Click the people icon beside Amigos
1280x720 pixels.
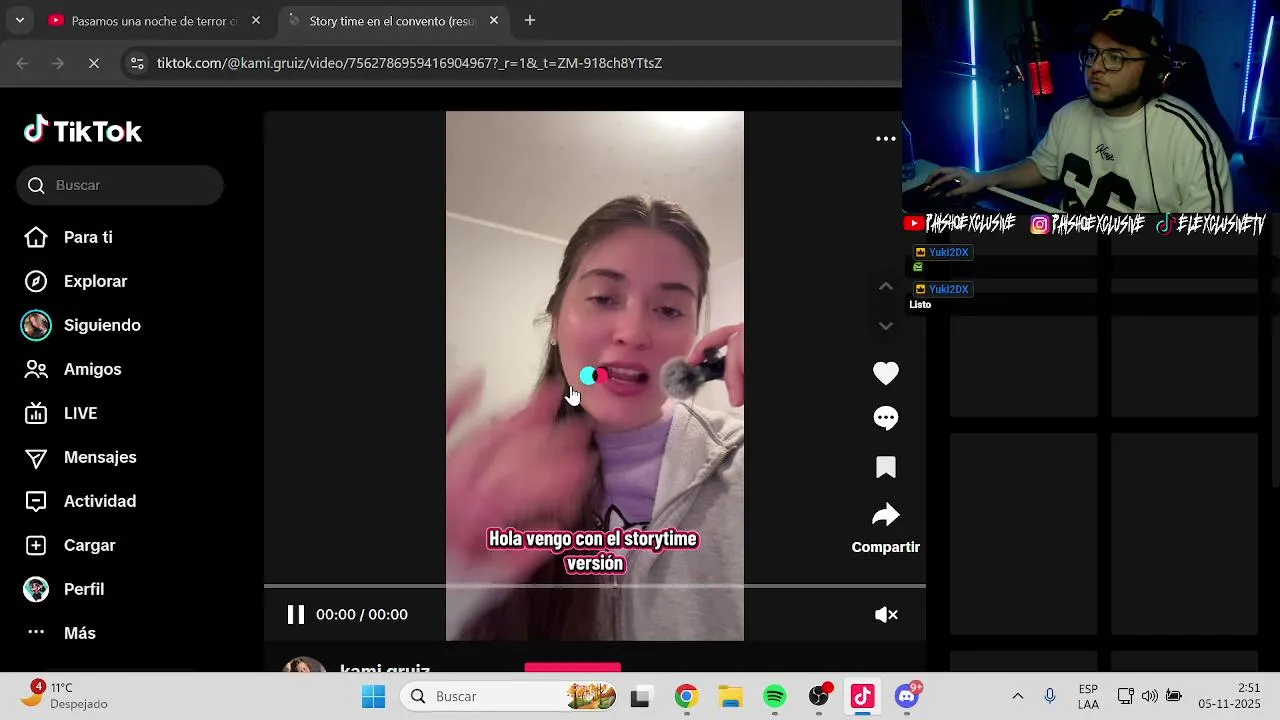(x=36, y=369)
